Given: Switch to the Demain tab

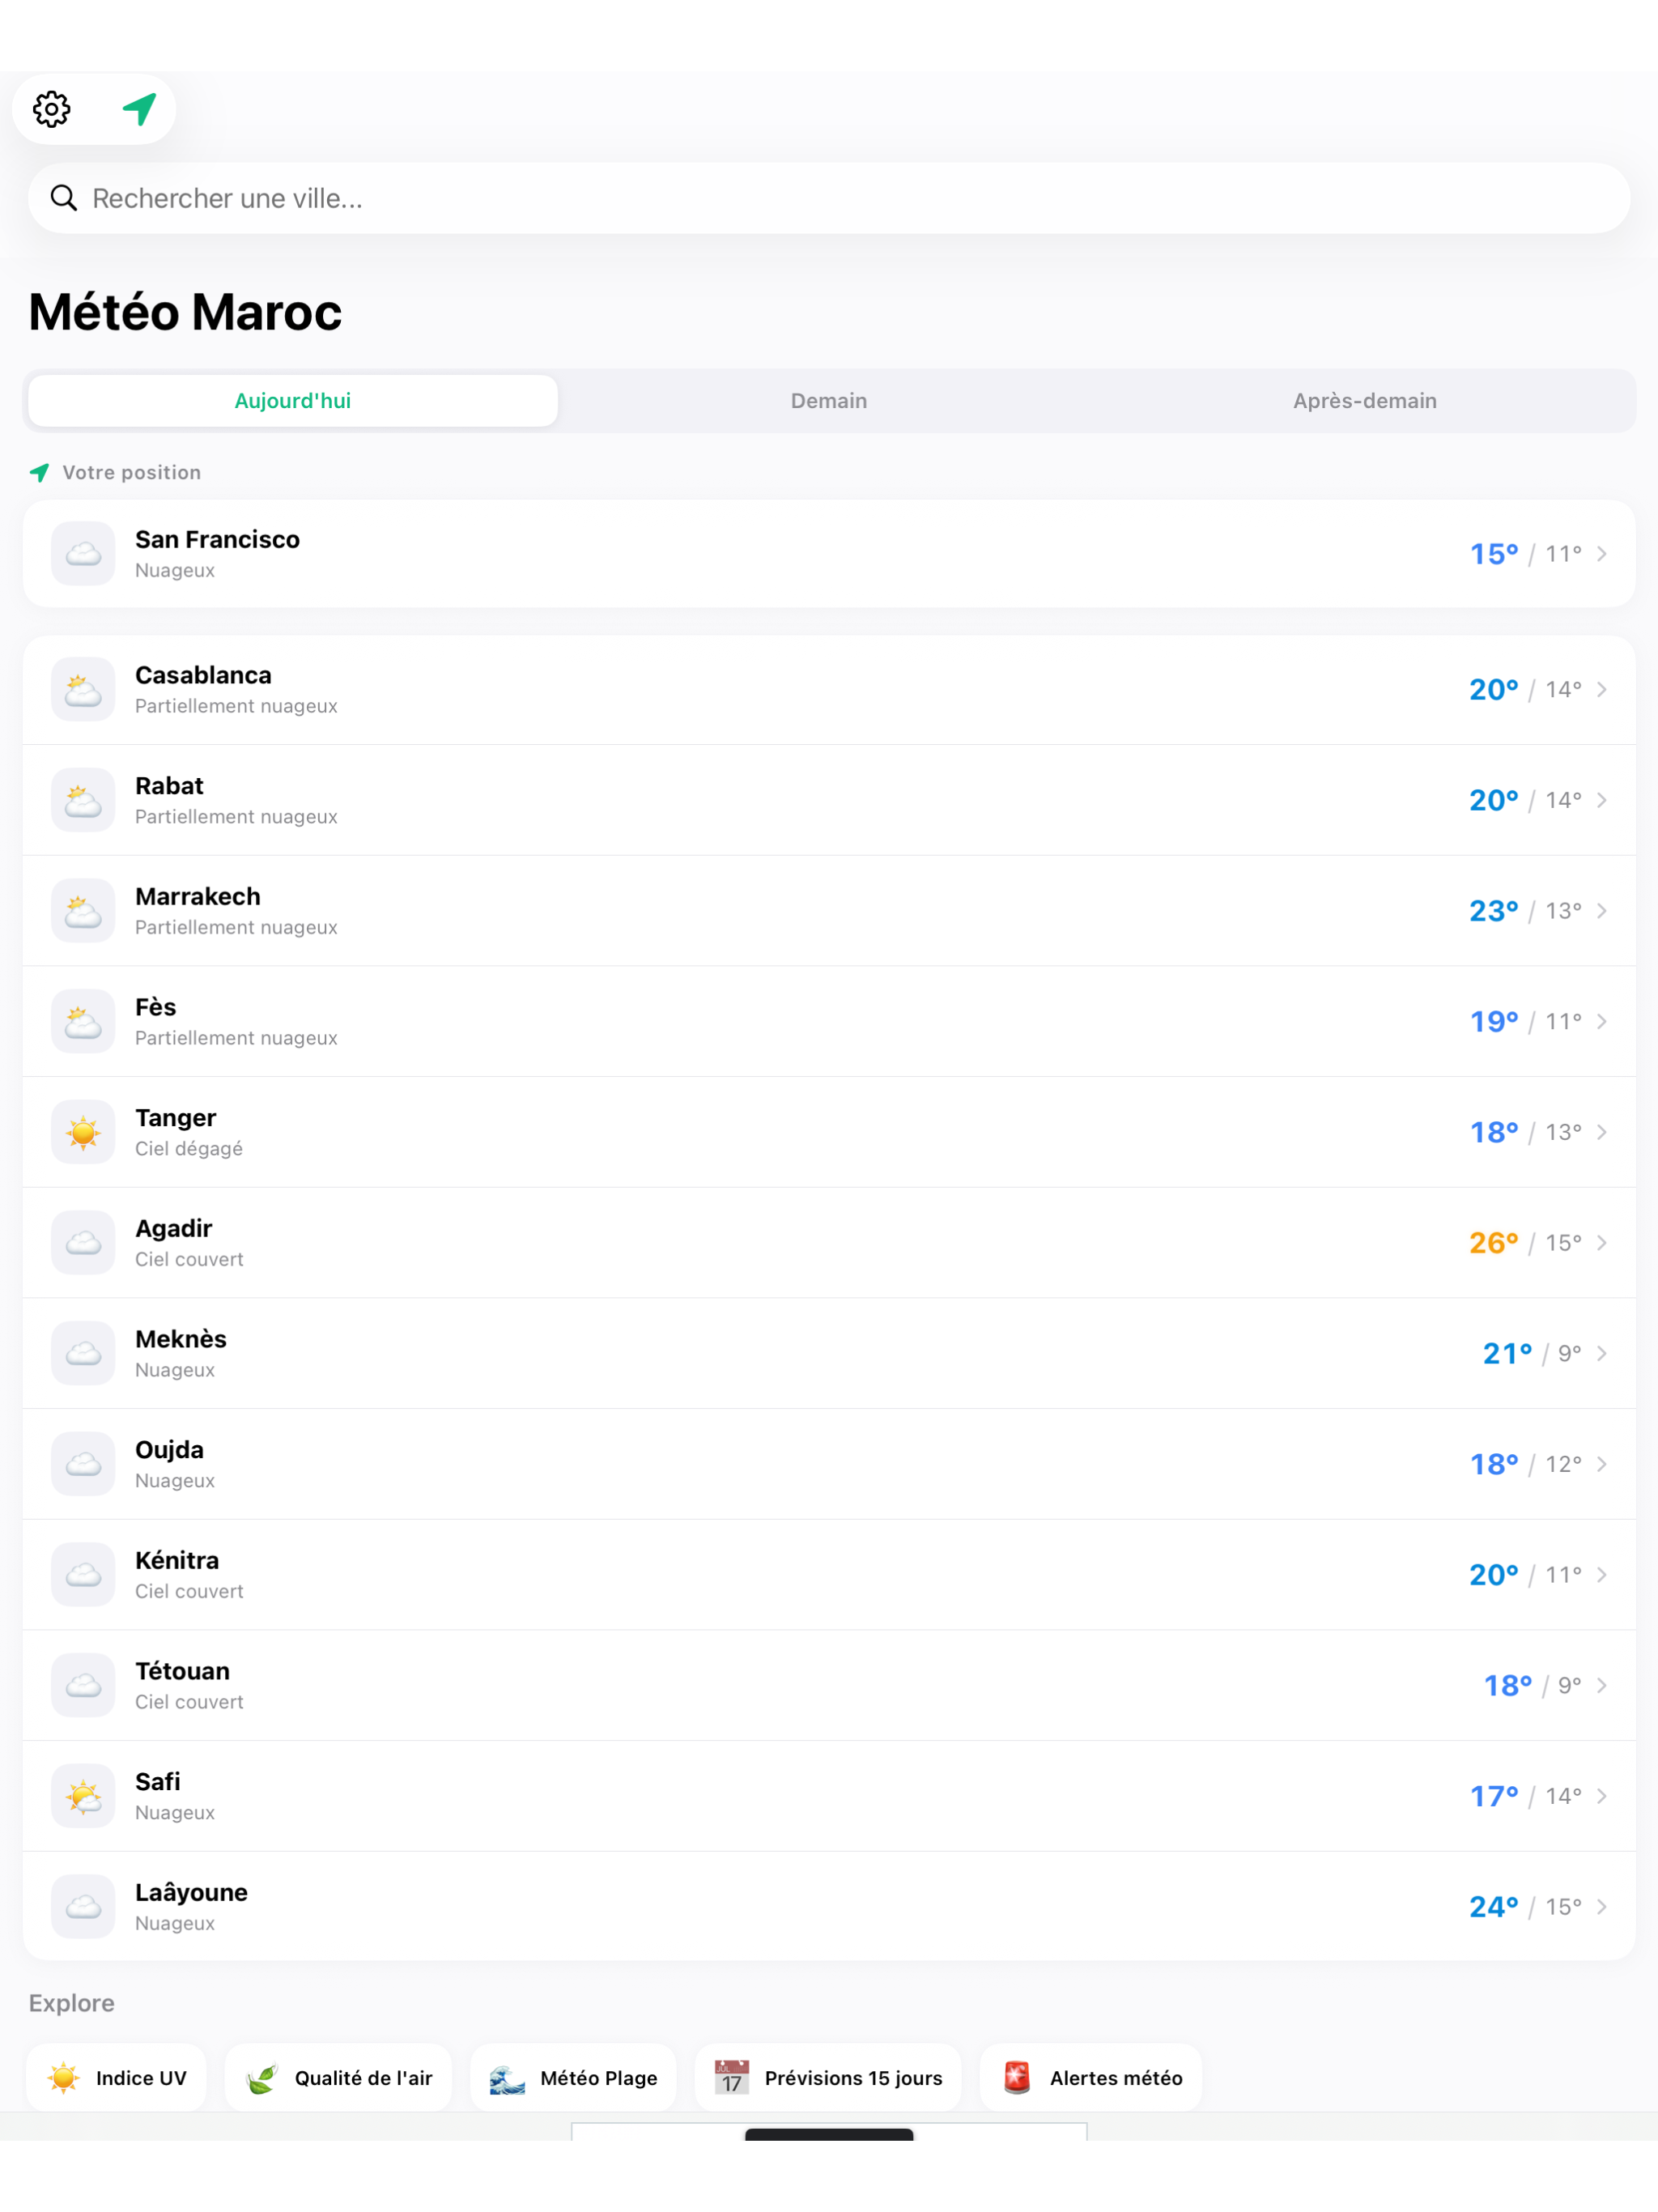Looking at the screenshot, I should (829, 401).
